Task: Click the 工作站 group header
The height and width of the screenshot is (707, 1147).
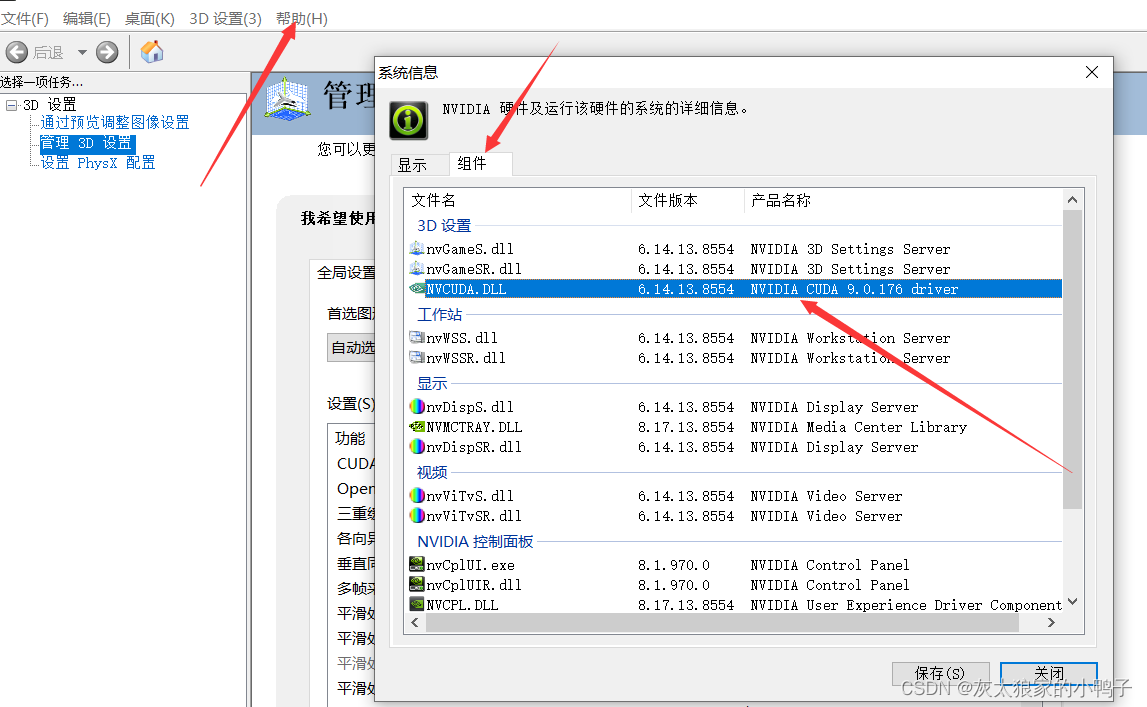Action: tap(440, 314)
